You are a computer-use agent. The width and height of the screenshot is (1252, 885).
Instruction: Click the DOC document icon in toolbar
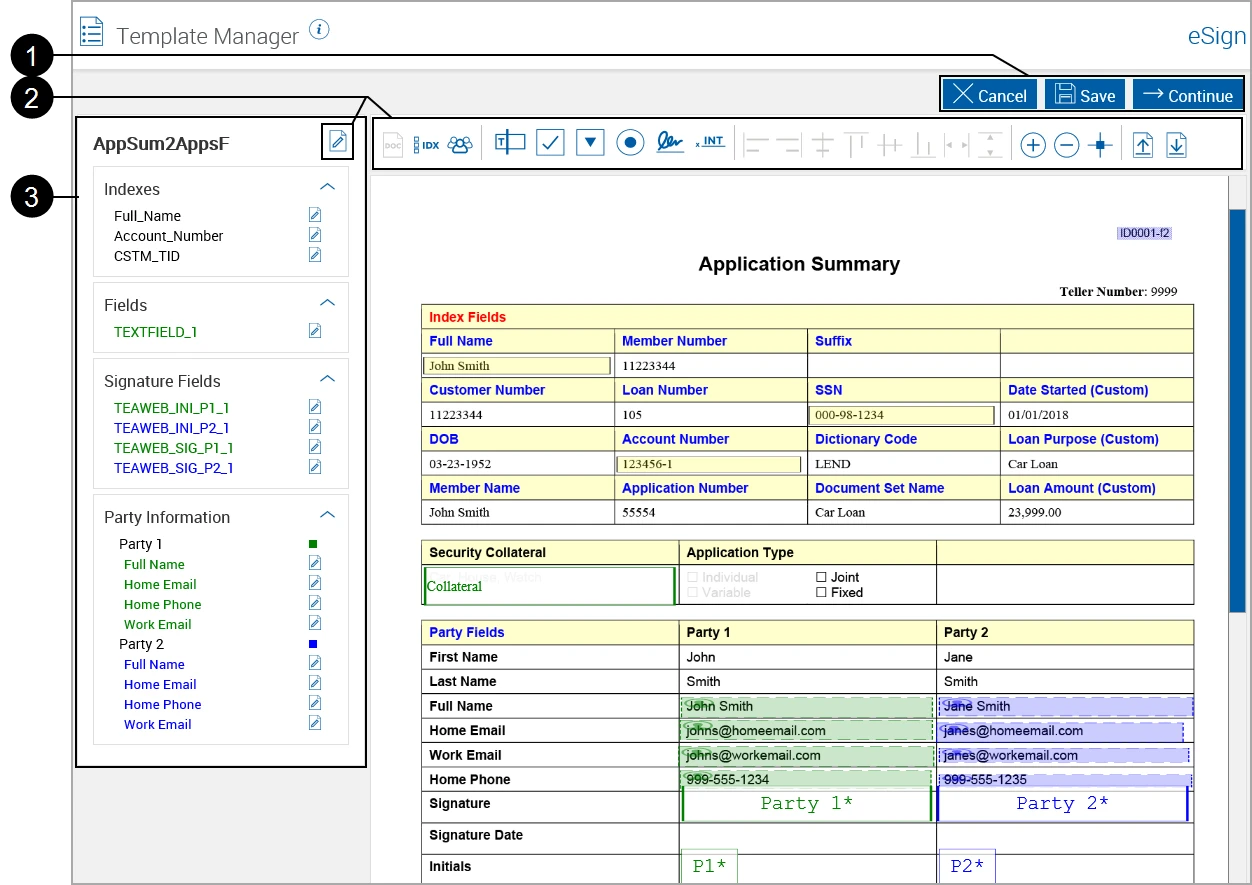(393, 145)
